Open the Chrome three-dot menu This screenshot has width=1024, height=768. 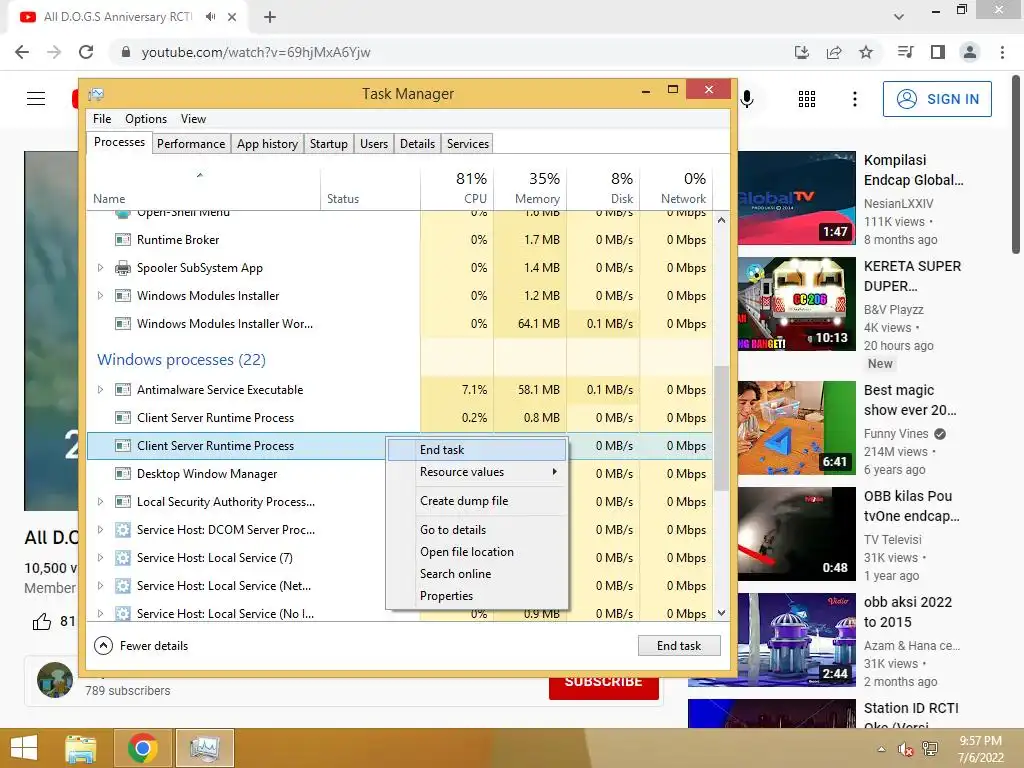pos(1002,52)
